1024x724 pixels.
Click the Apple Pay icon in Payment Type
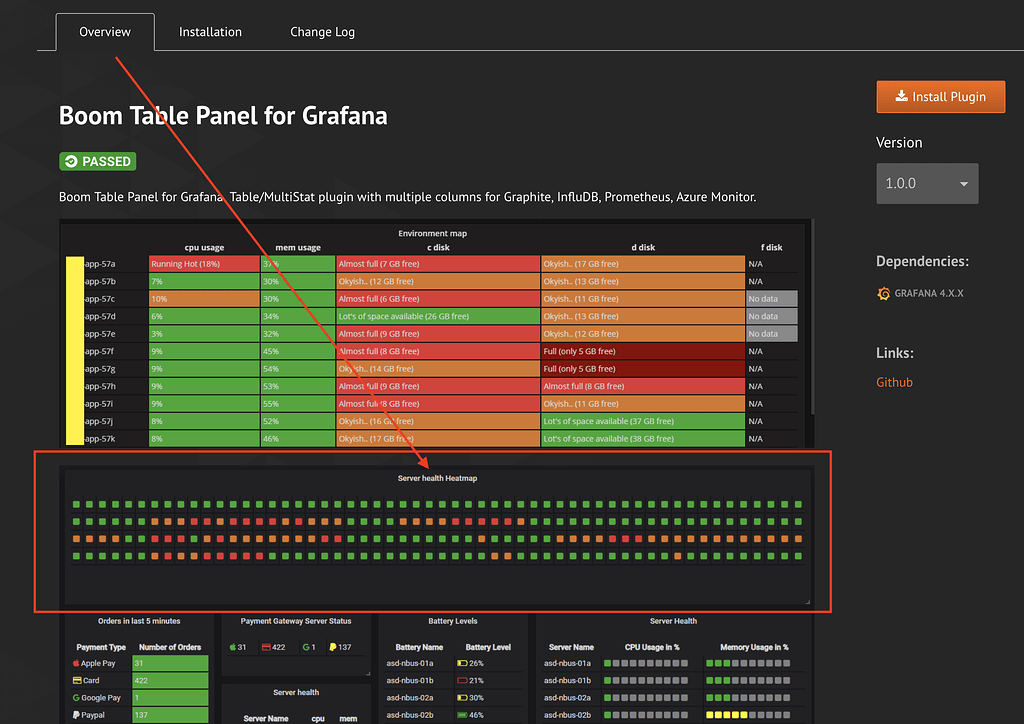coord(76,663)
